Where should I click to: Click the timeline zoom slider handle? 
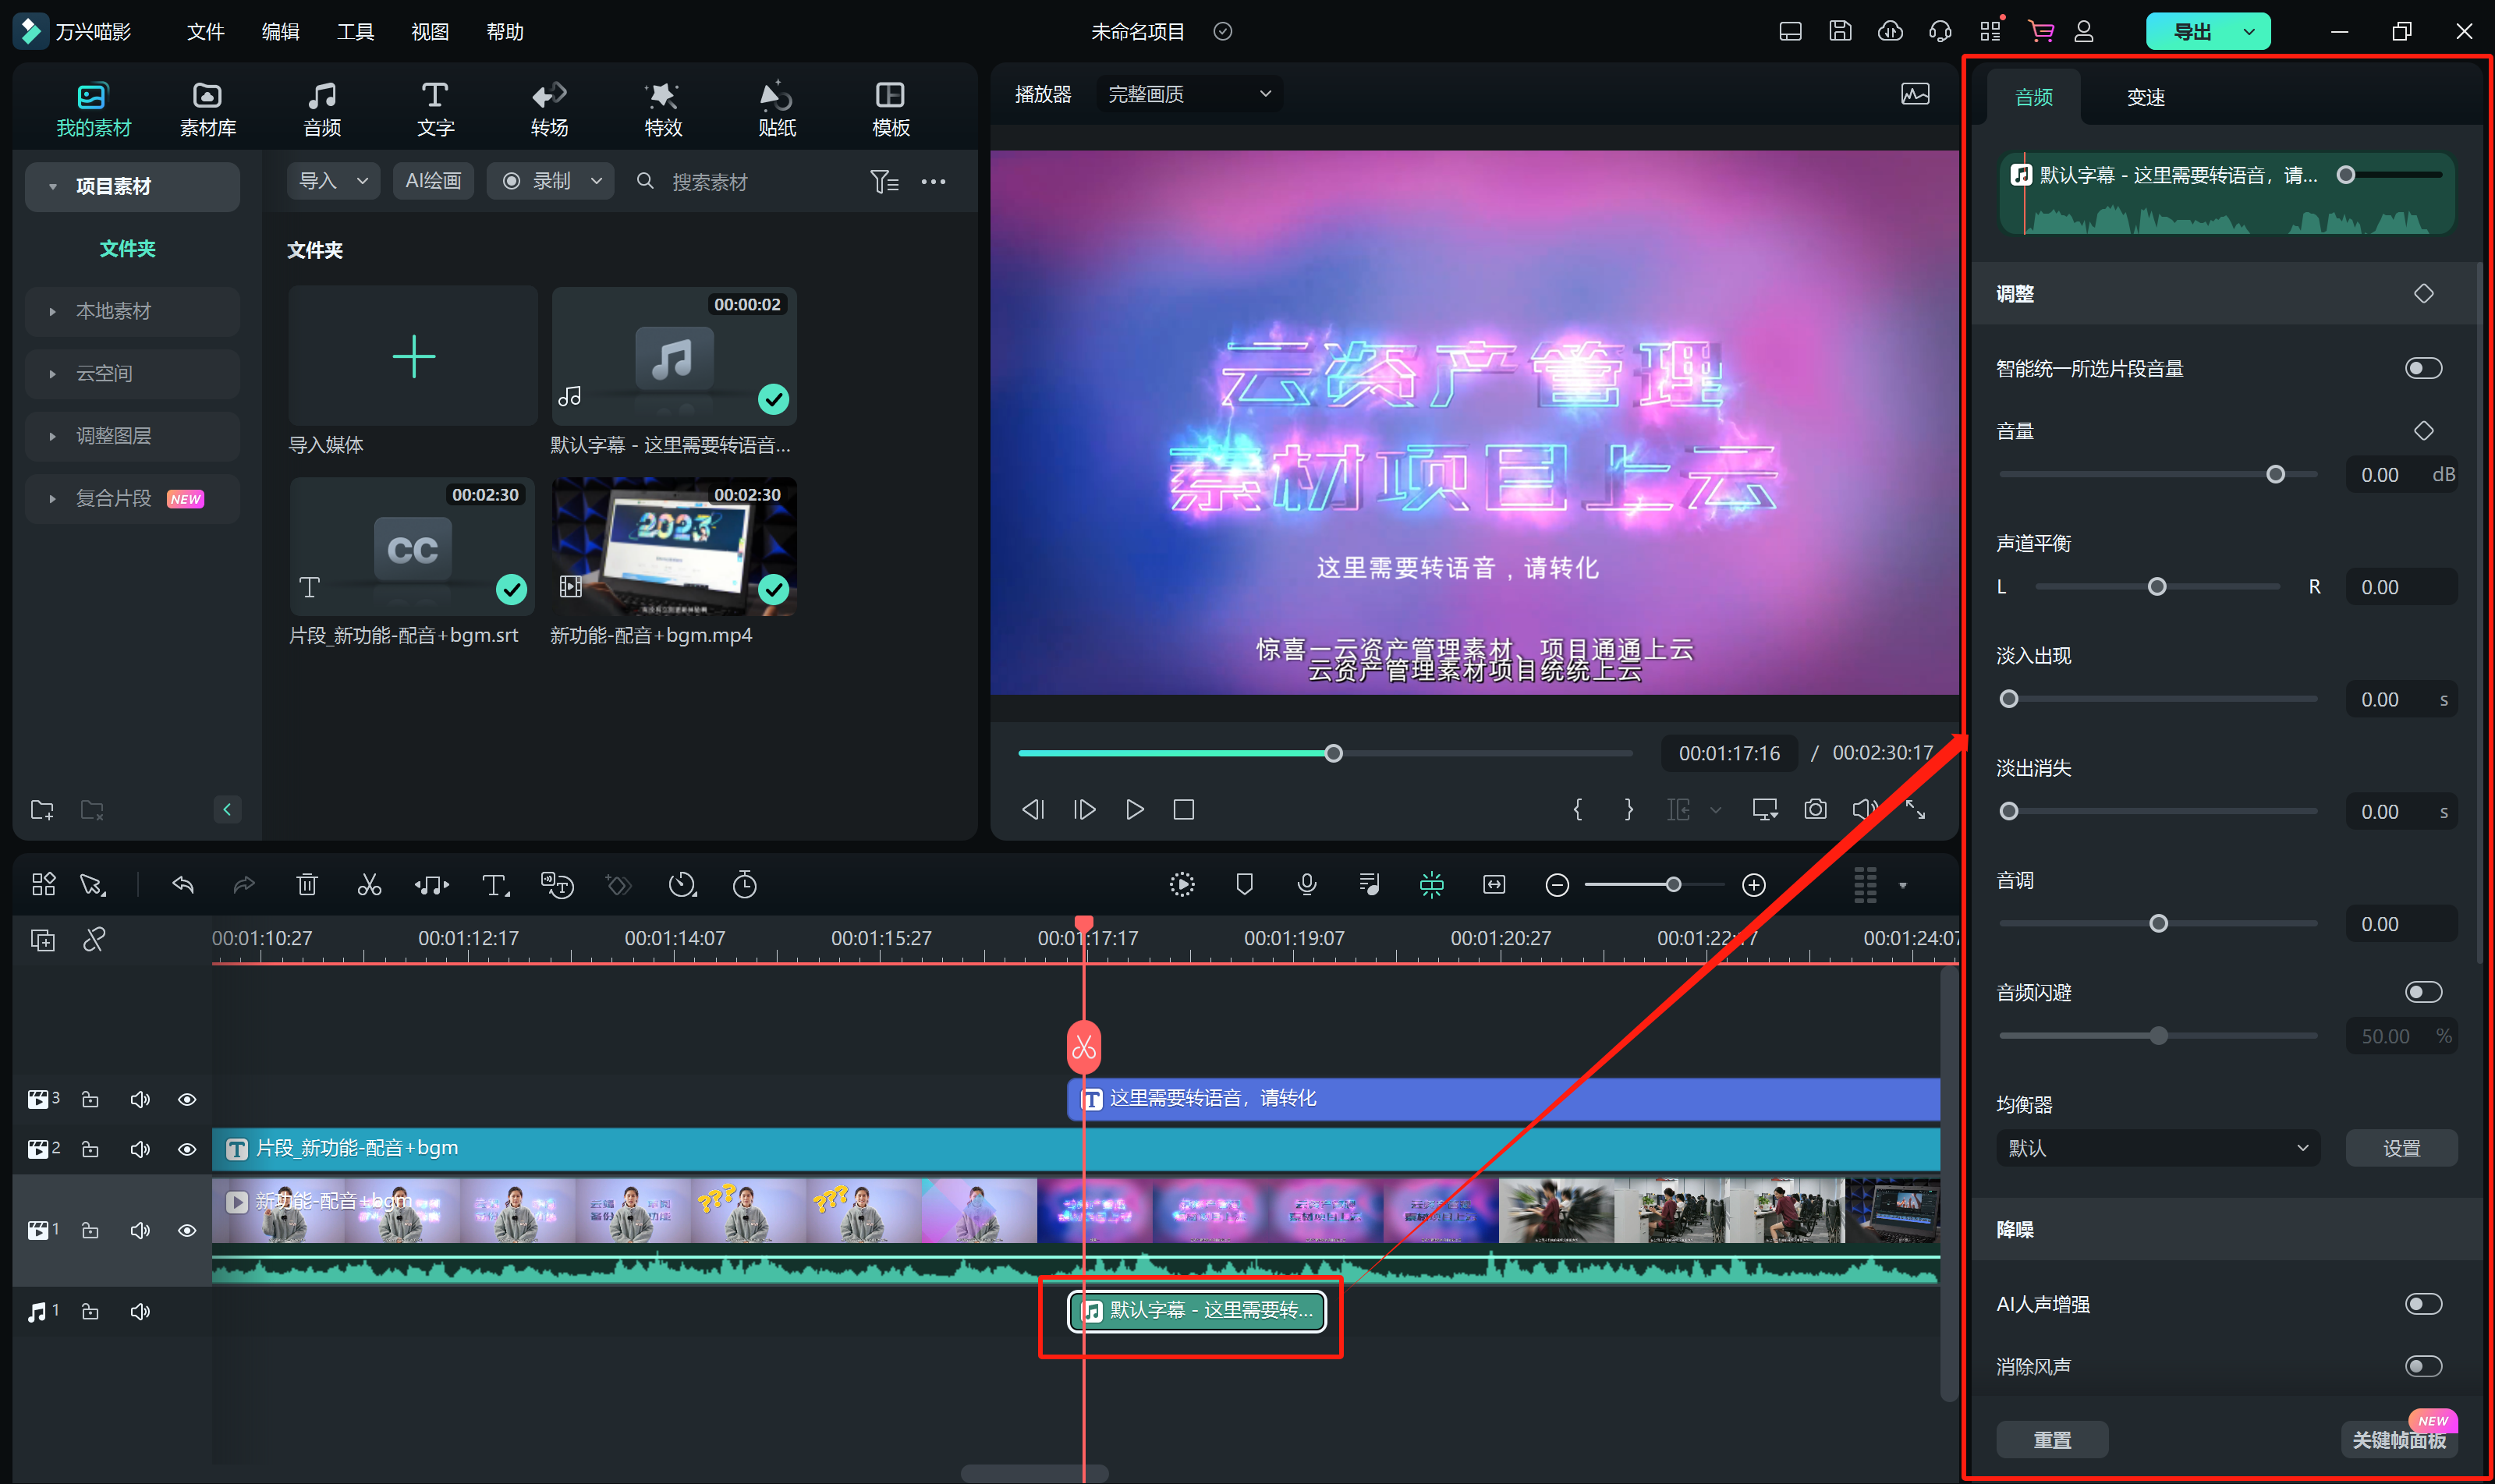(1673, 884)
